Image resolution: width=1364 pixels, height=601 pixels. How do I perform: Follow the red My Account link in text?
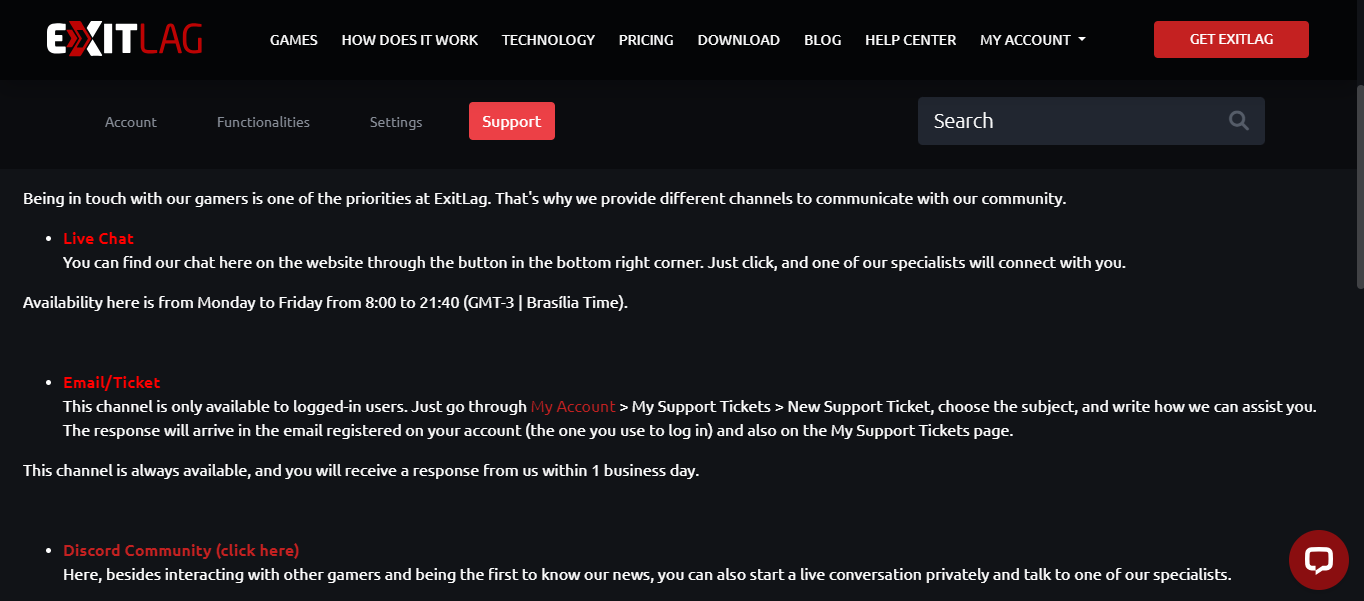point(573,407)
